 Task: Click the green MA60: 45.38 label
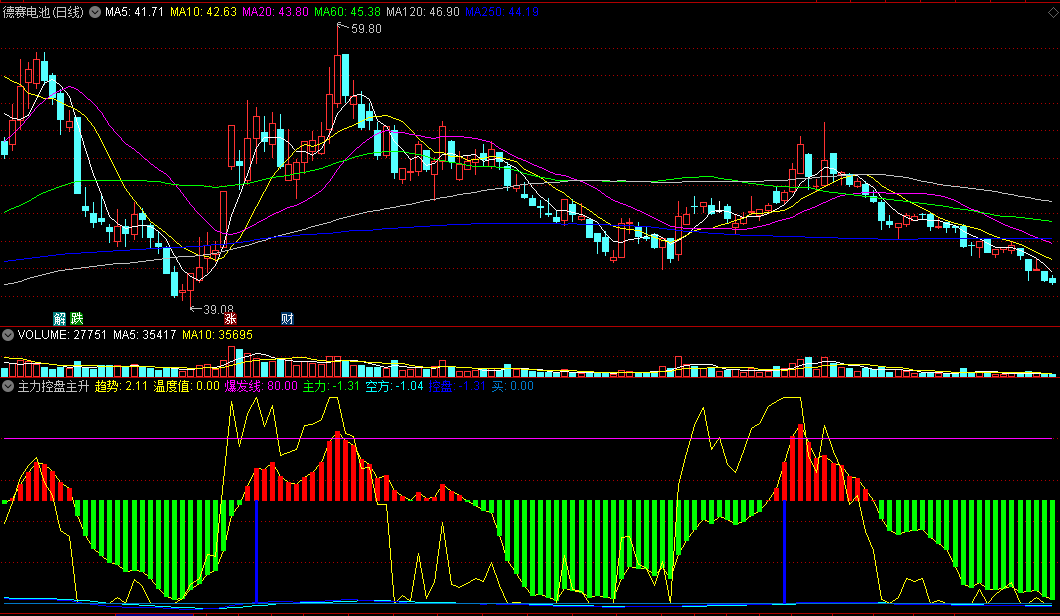click(347, 12)
